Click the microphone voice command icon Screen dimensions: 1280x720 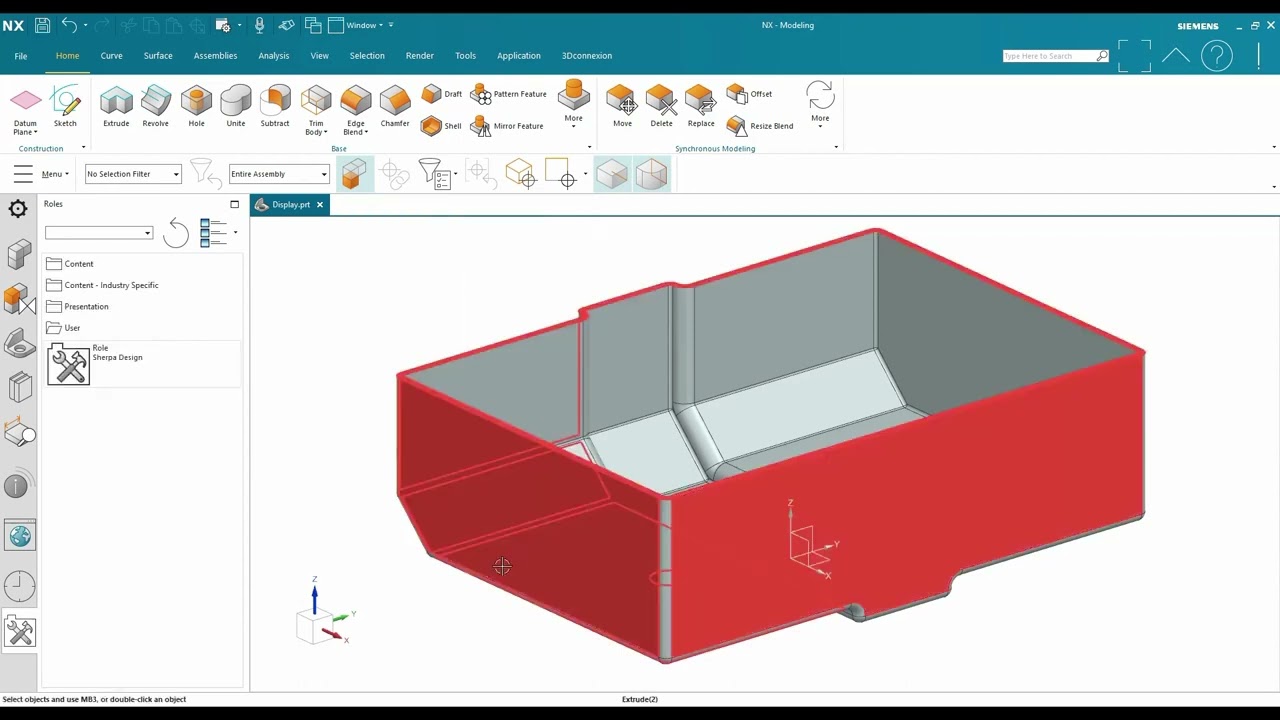[259, 25]
